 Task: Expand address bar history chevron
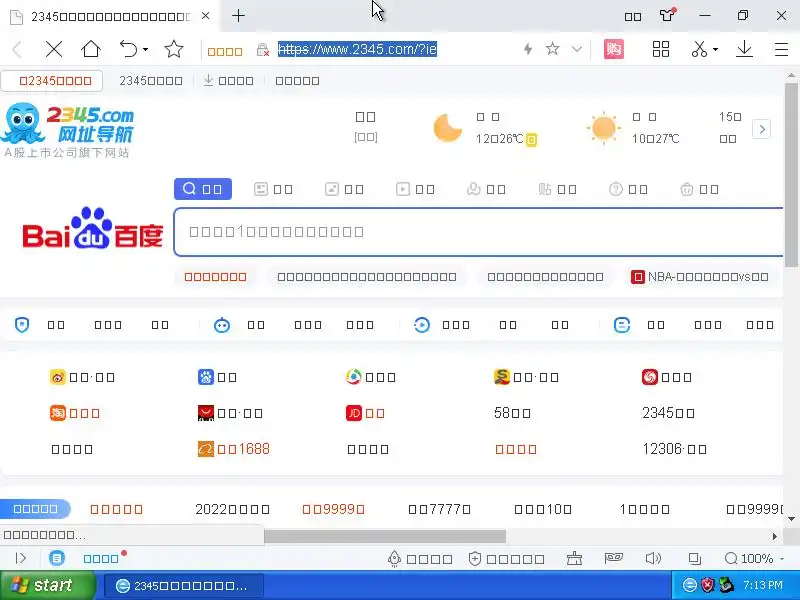[x=577, y=49]
